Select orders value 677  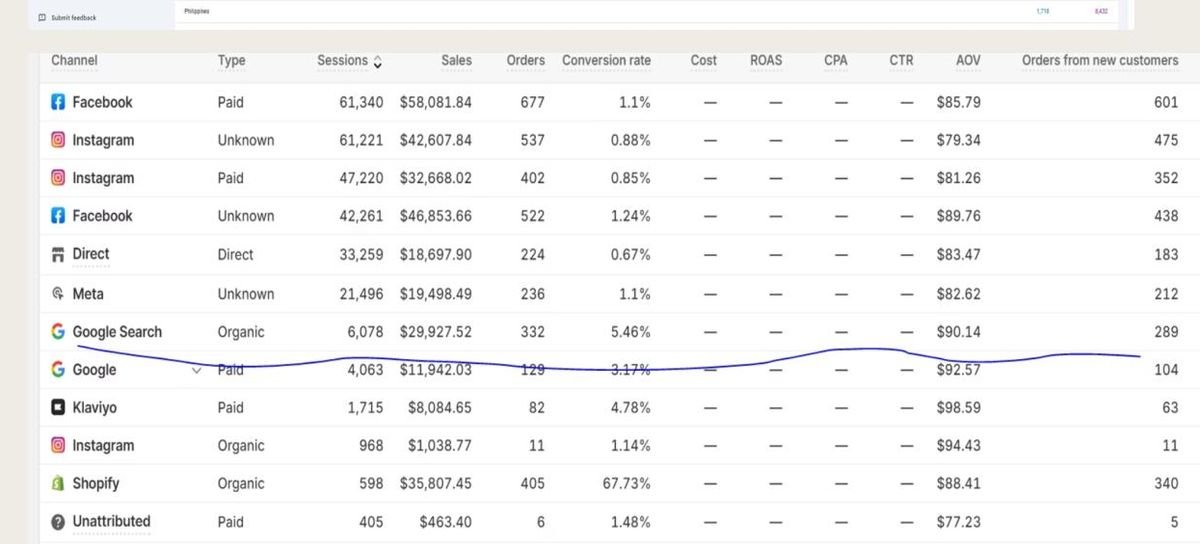533,102
